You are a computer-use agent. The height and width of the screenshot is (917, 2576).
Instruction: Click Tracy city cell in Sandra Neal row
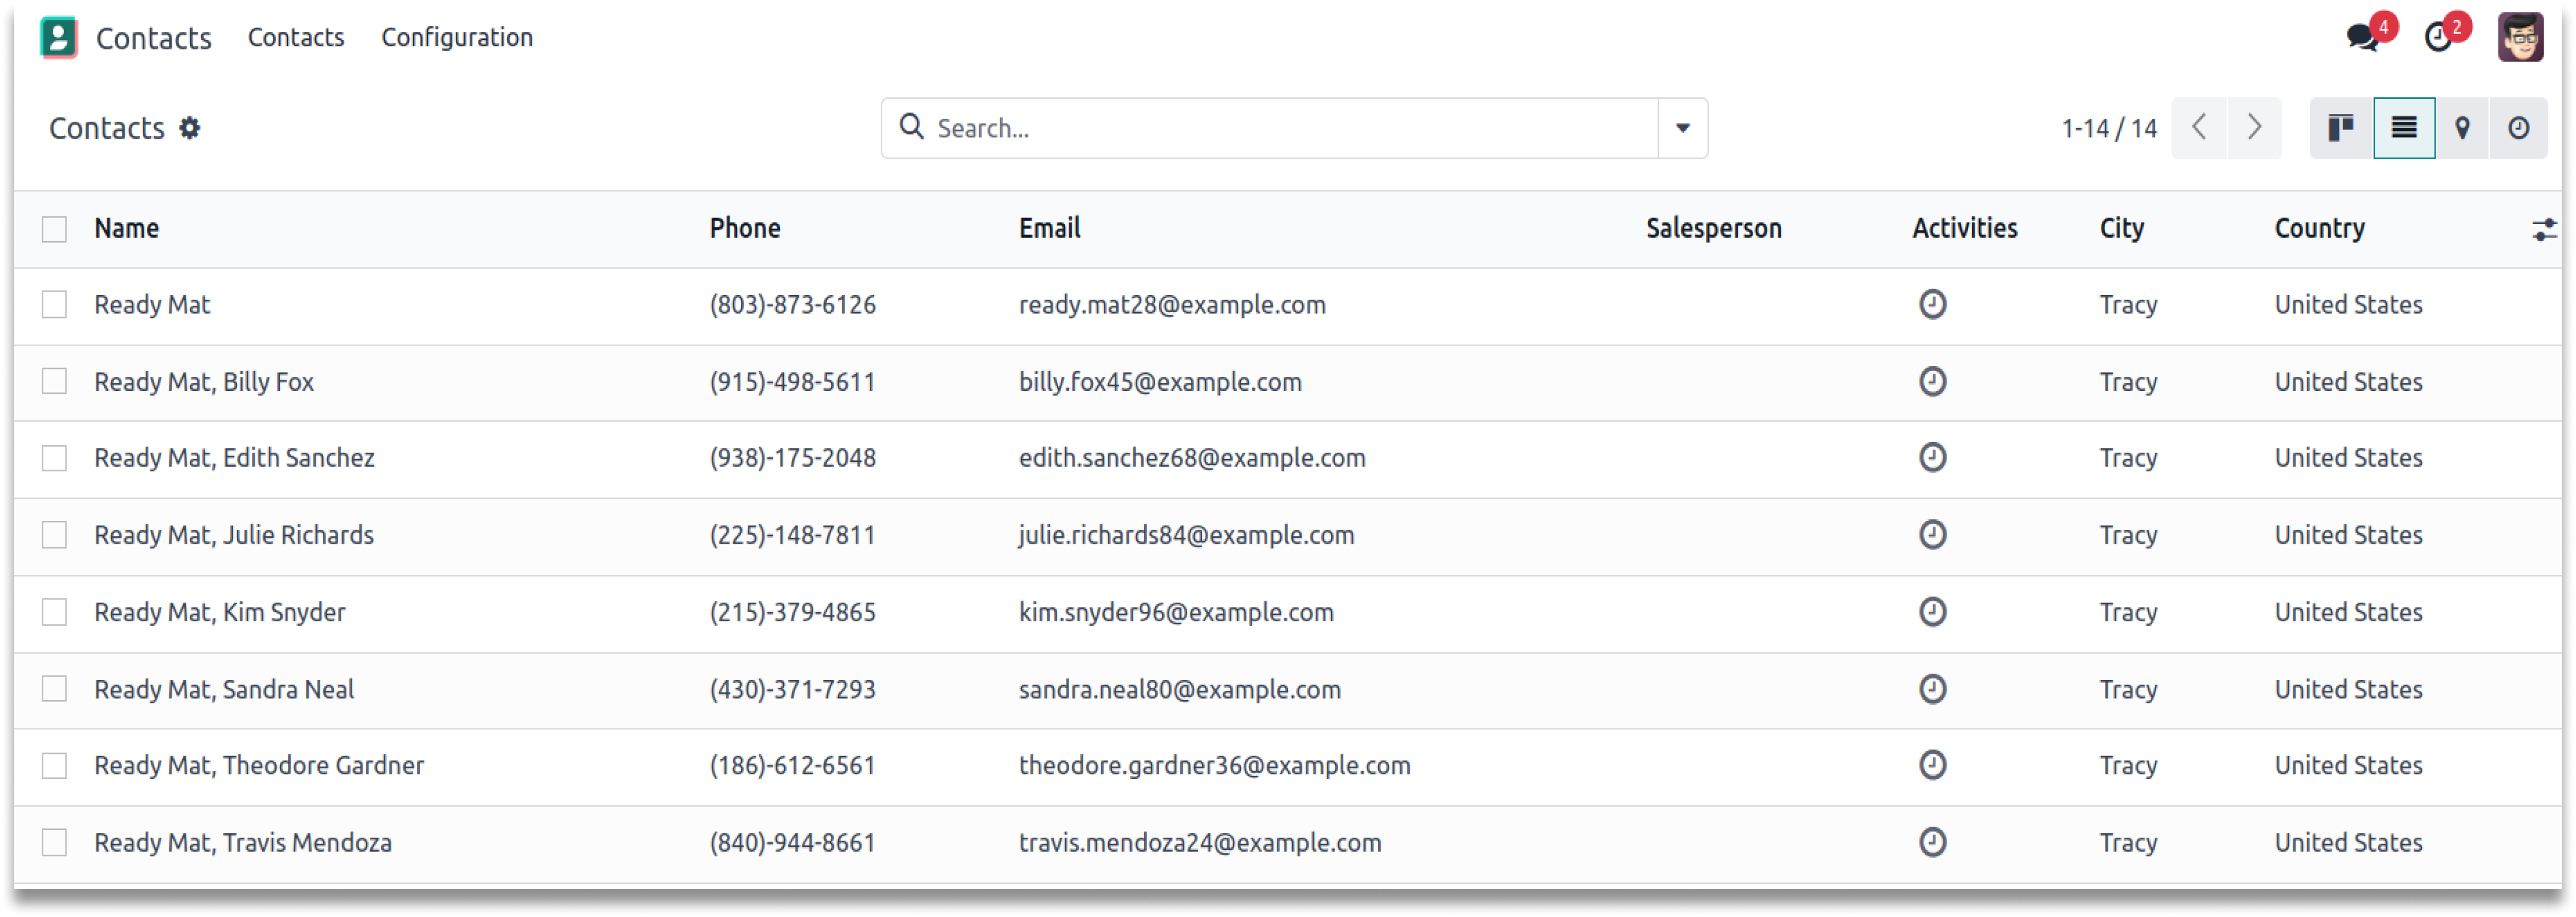click(x=2128, y=689)
